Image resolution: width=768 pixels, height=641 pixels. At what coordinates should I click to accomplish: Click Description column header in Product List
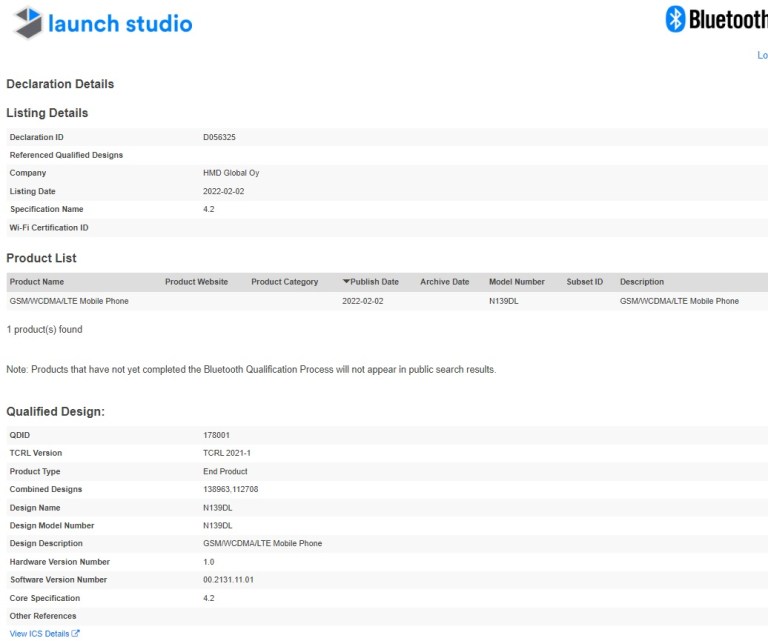pyautogui.click(x=641, y=282)
